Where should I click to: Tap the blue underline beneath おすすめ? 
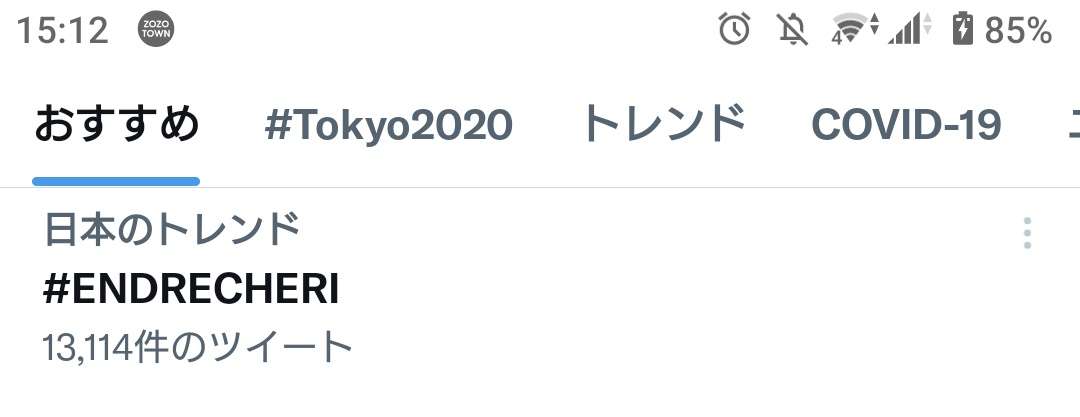[x=116, y=181]
